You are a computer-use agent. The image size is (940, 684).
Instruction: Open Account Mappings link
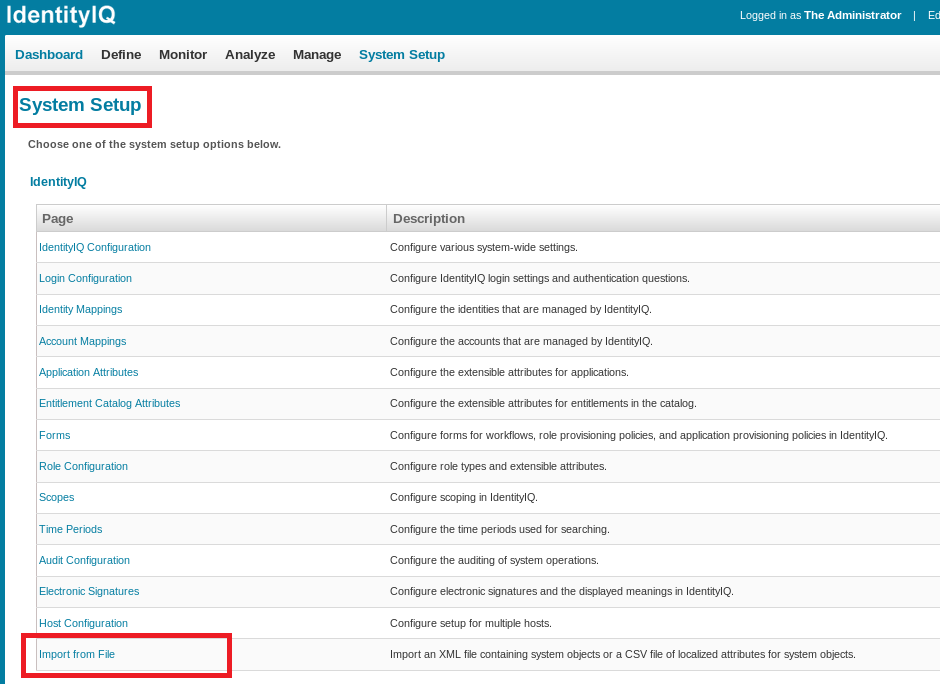pos(82,341)
